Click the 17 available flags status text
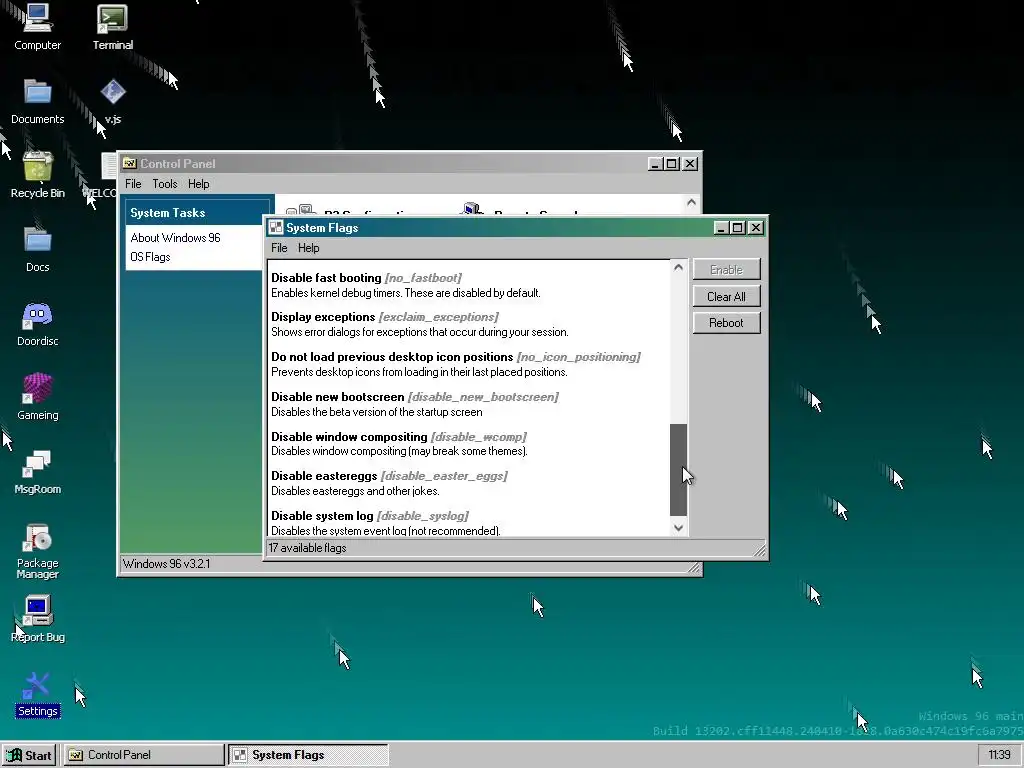This screenshot has width=1024, height=768. click(x=308, y=548)
